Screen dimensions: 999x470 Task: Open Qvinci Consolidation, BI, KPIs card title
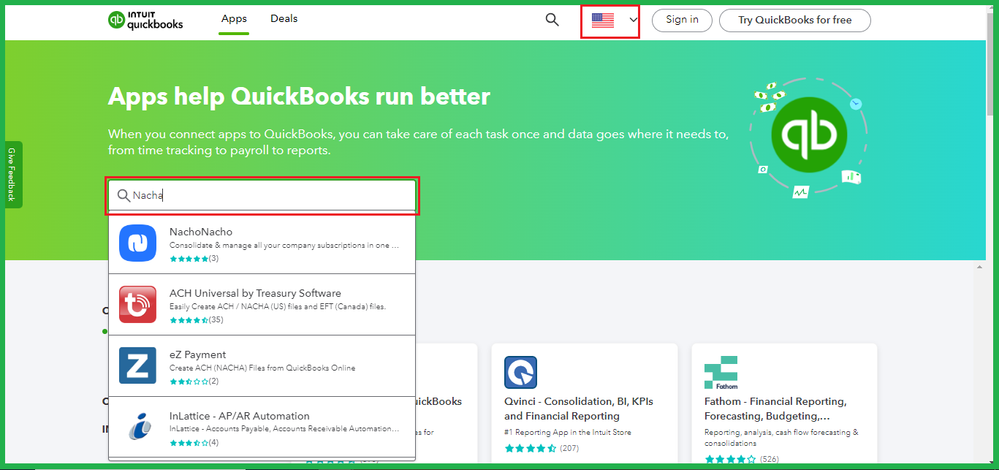tap(579, 409)
